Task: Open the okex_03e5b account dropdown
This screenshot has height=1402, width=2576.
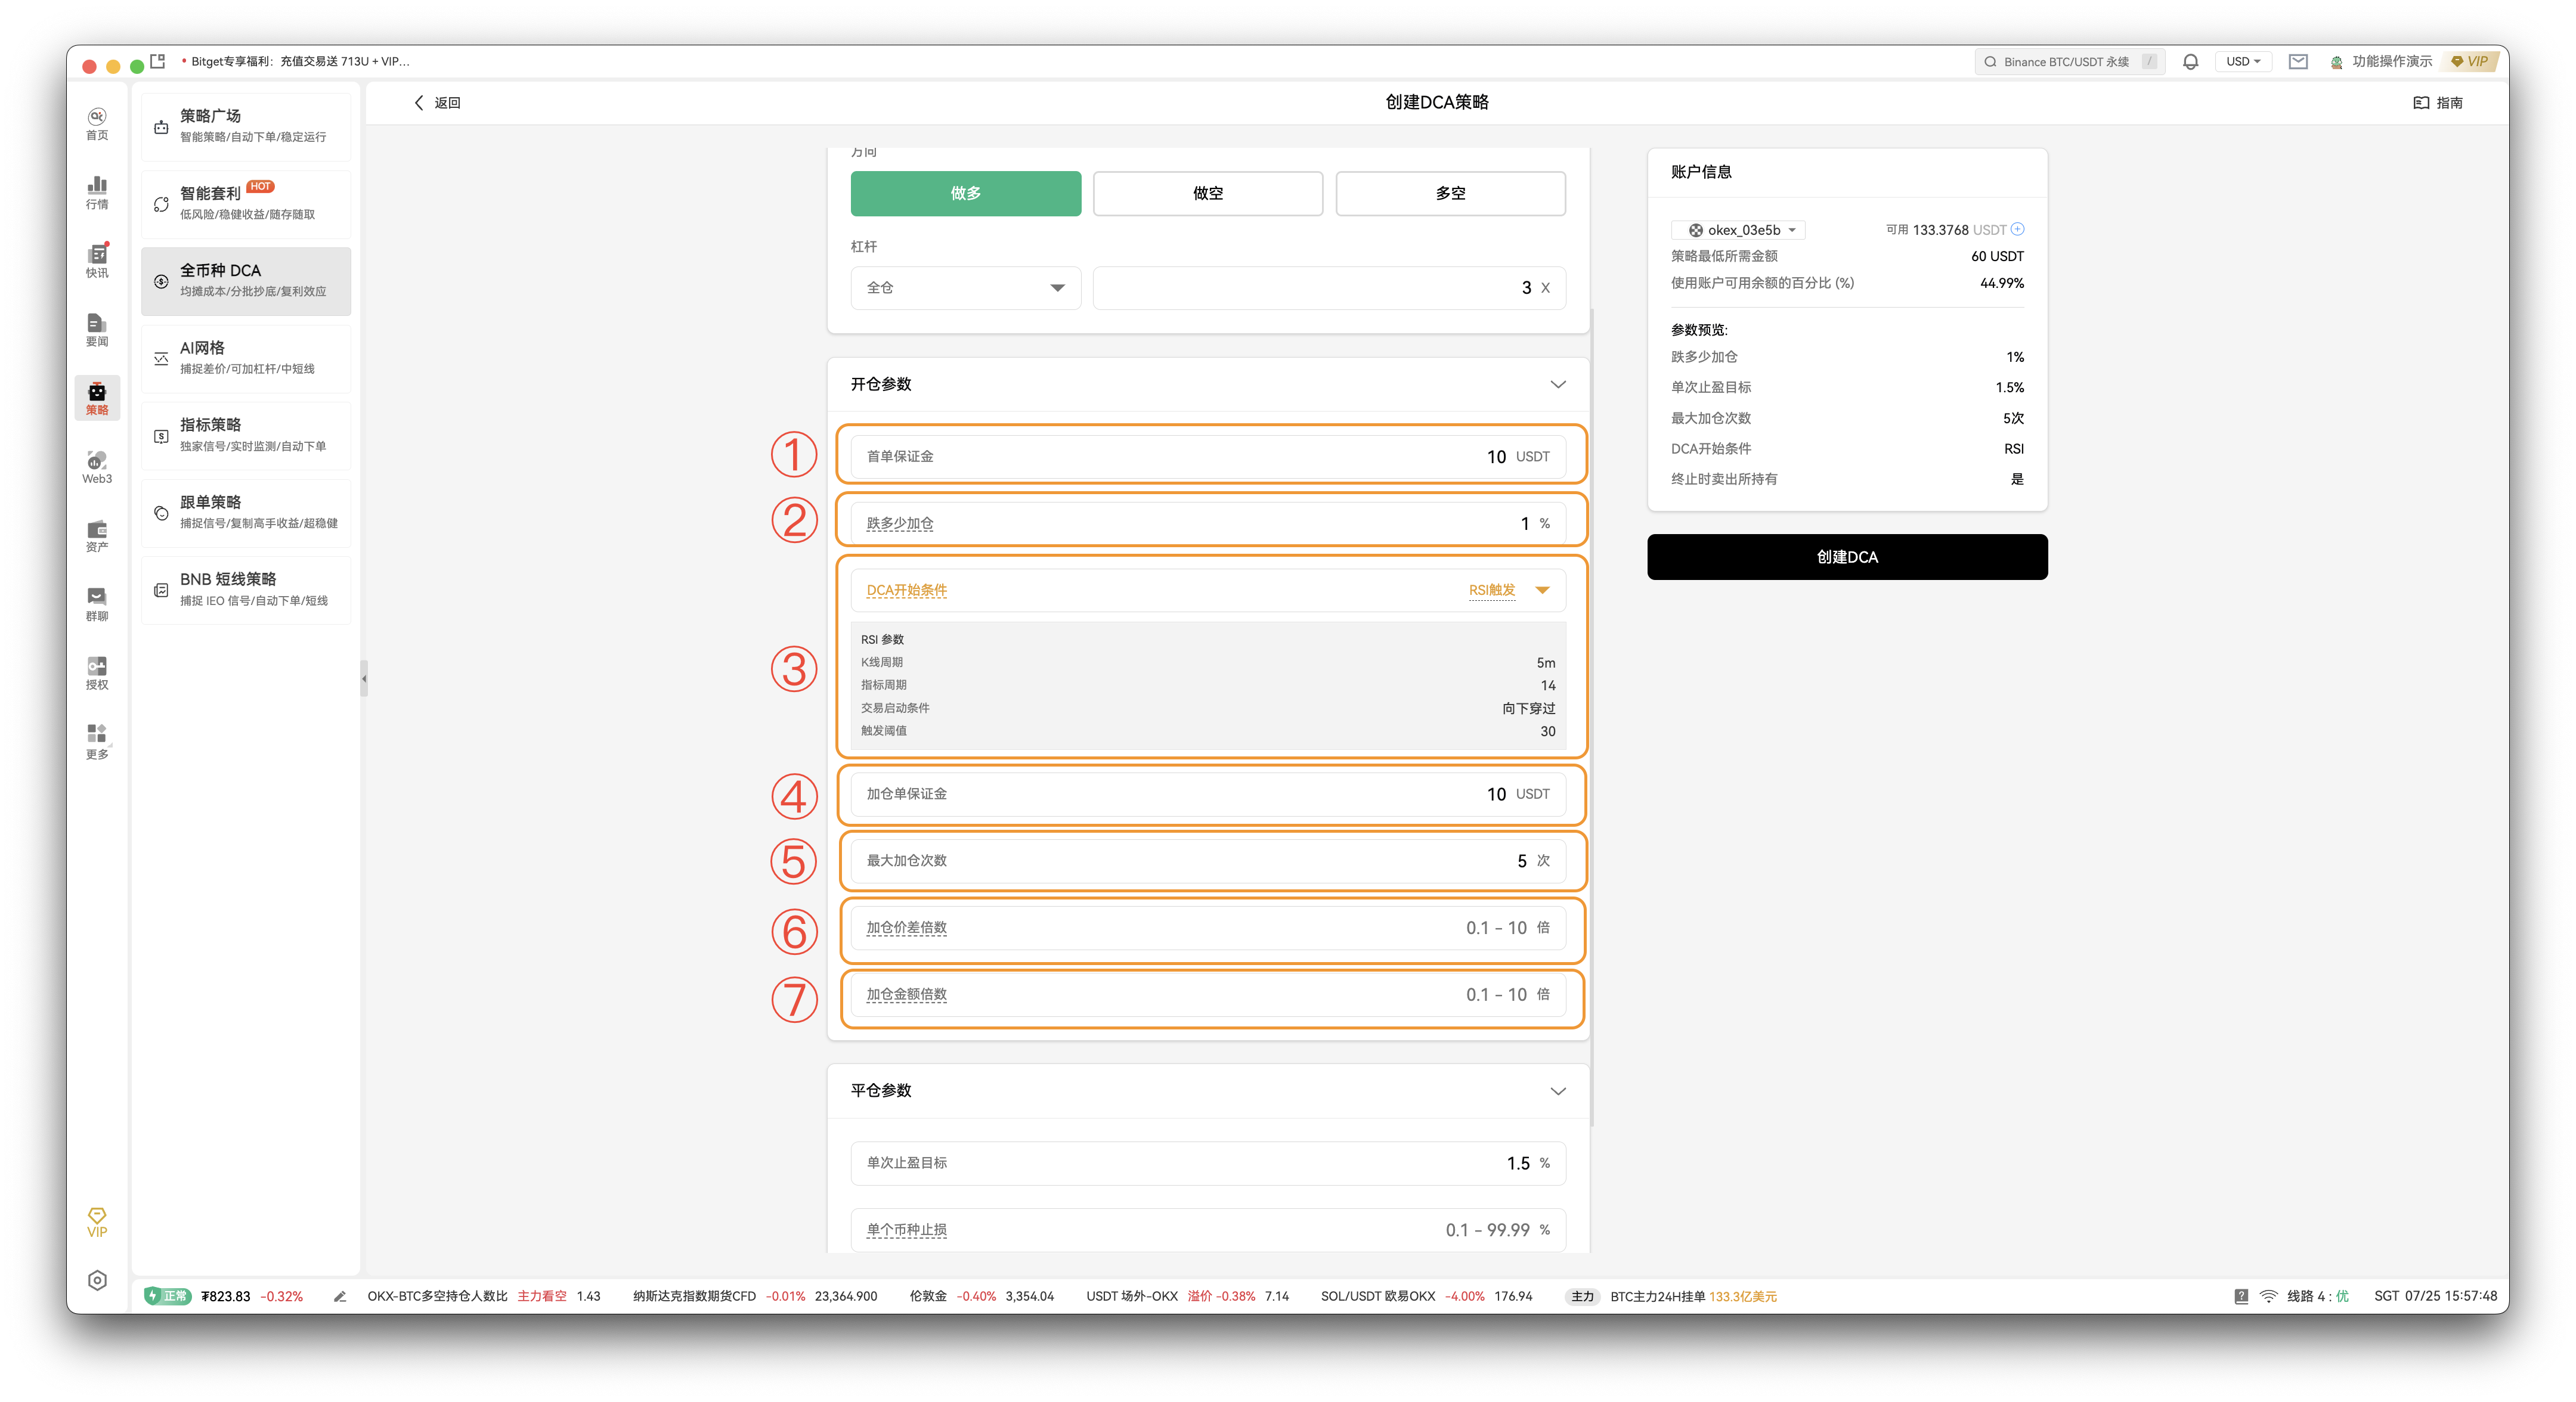Action: coord(1738,230)
